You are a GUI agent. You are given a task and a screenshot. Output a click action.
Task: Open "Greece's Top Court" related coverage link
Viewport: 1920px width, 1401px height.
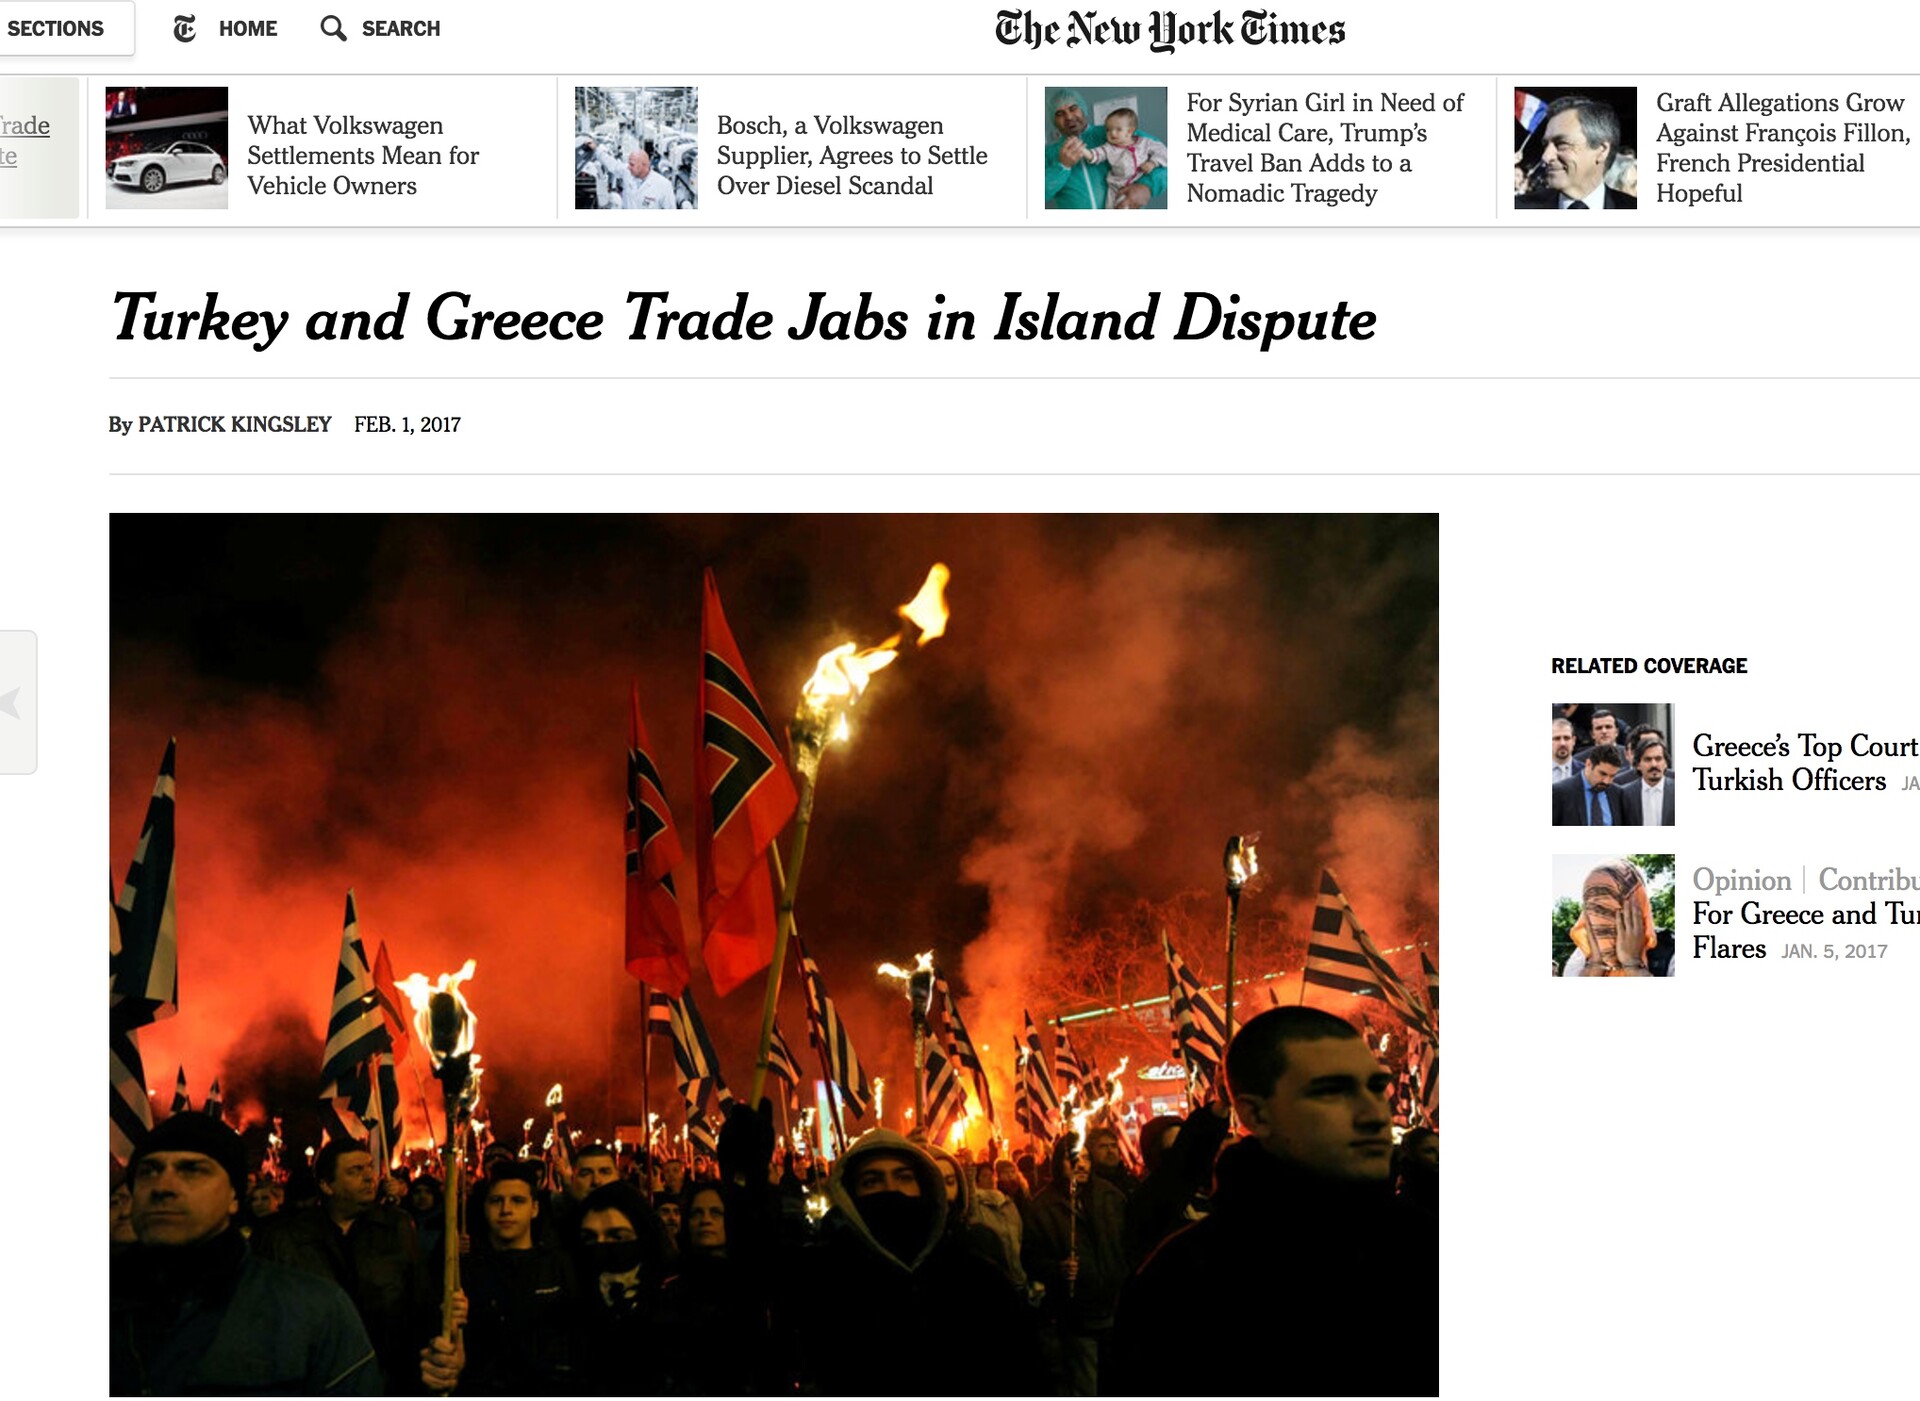click(x=1805, y=763)
